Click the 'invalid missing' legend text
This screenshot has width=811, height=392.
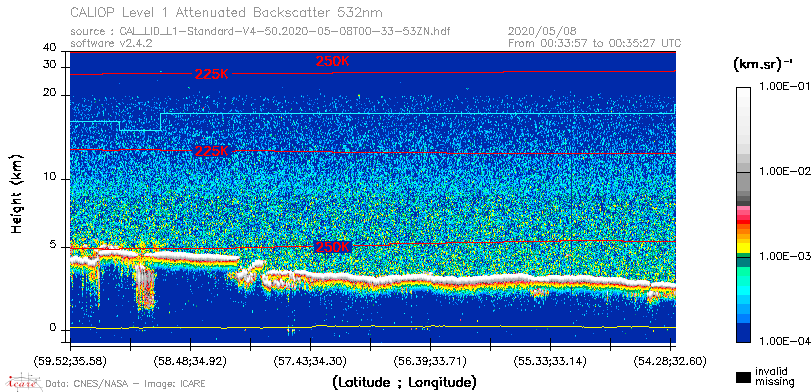(774, 377)
